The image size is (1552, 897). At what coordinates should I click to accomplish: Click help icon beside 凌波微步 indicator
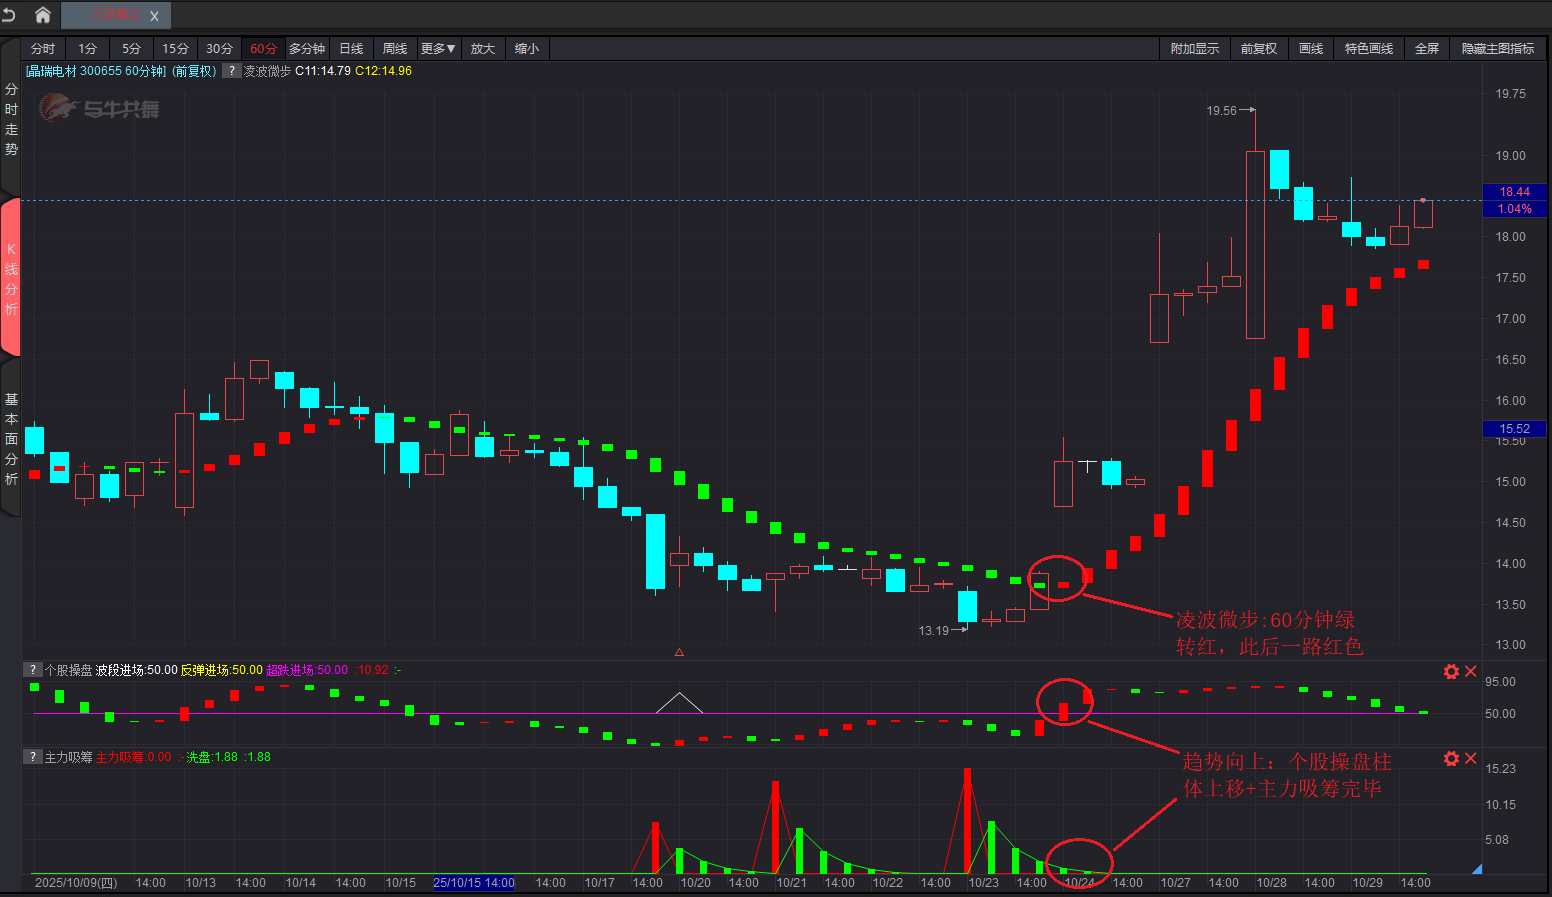(x=232, y=71)
